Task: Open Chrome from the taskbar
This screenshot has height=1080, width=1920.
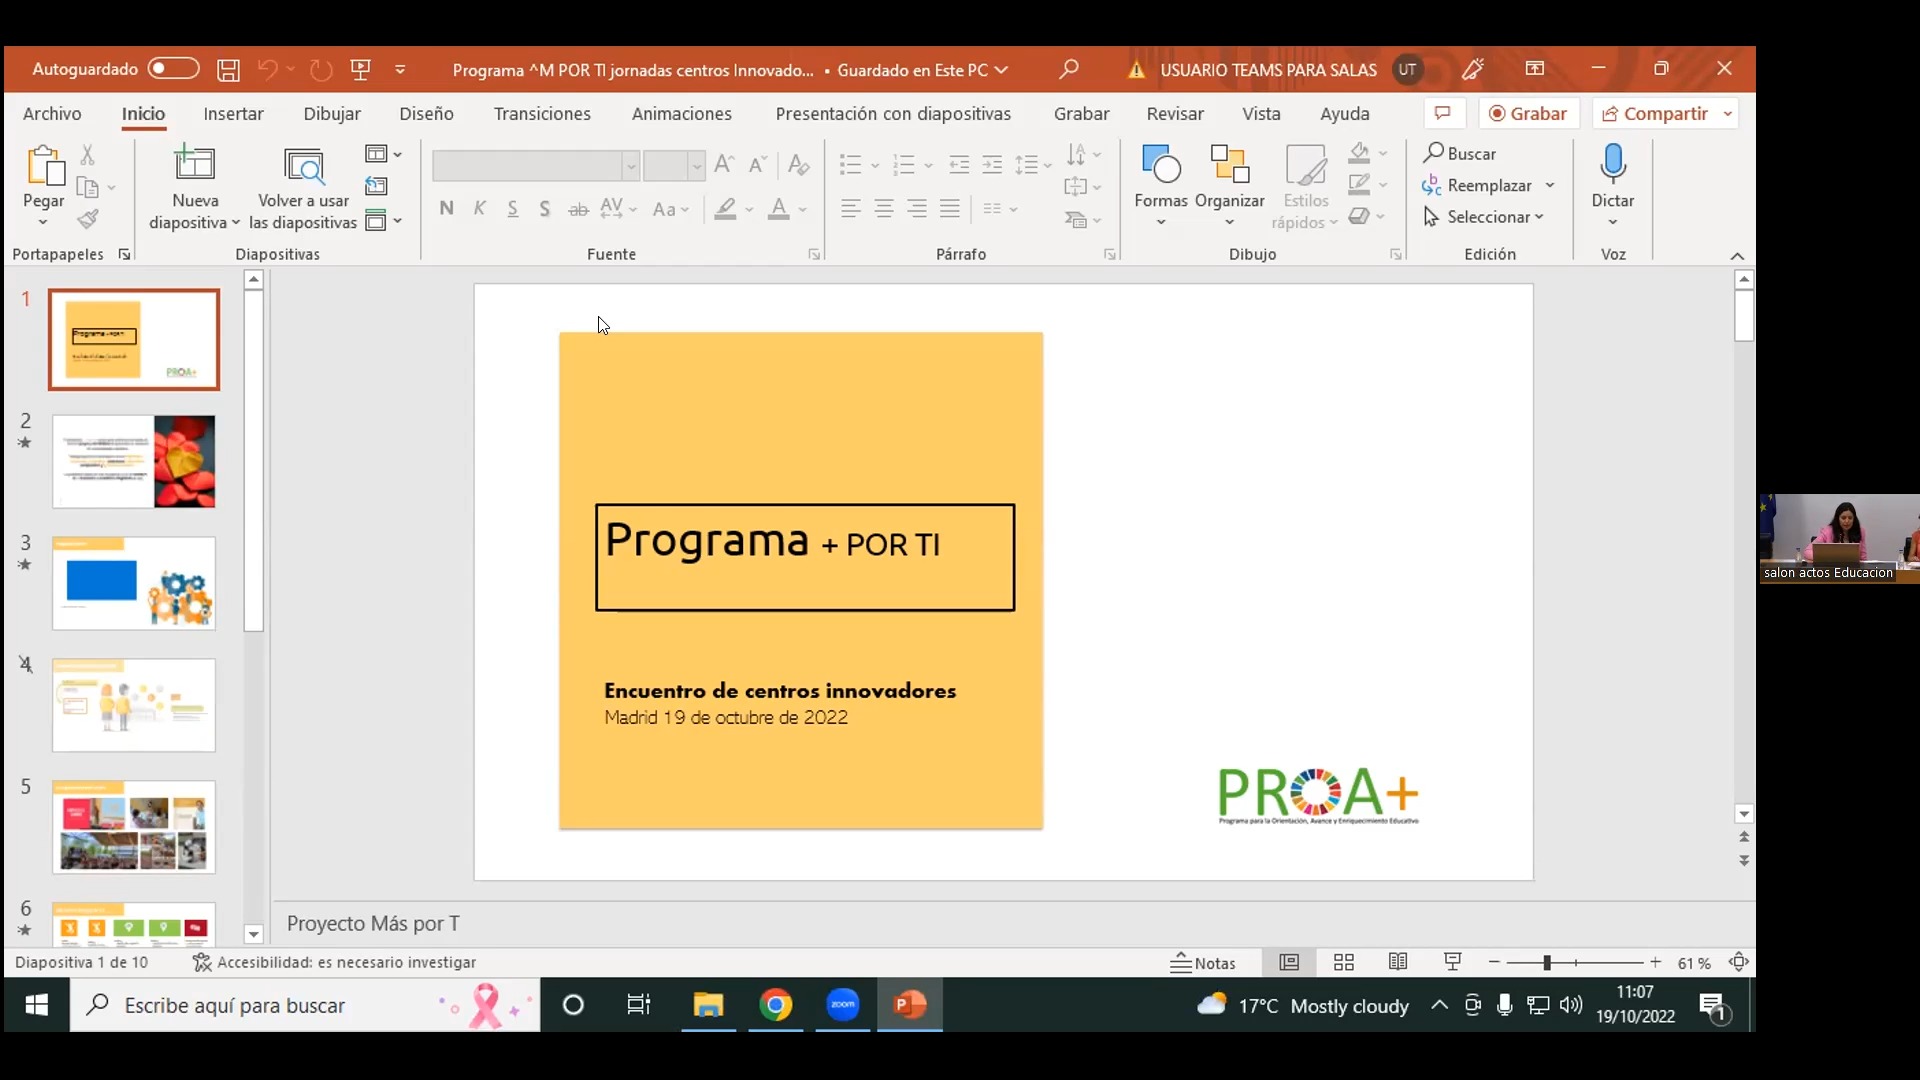Action: (x=776, y=1004)
